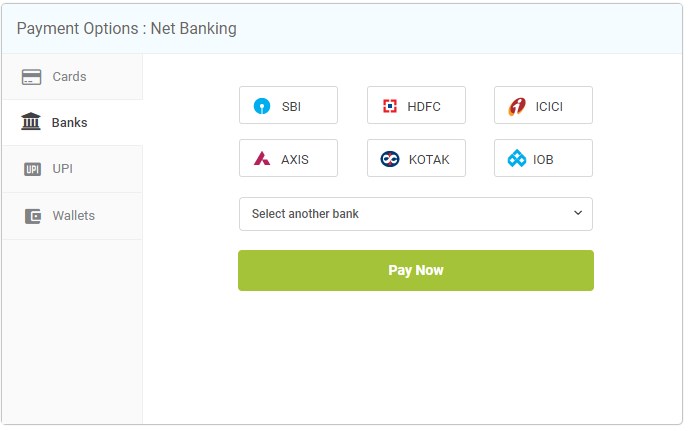The image size is (688, 431).
Task: Submit payment with Pay Now button
Action: tap(416, 270)
